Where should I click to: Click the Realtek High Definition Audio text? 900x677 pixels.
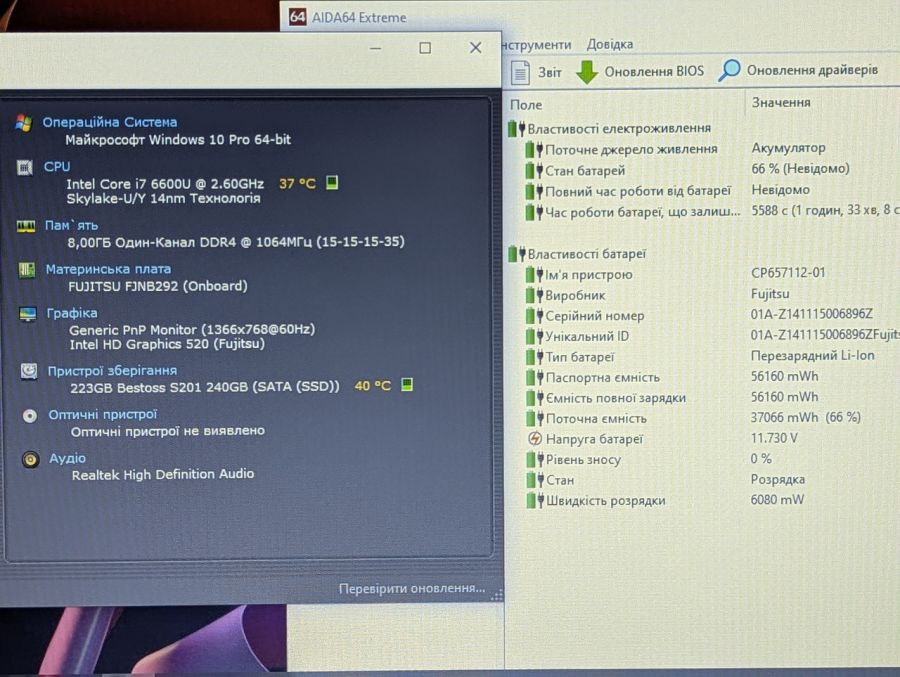coord(163,474)
